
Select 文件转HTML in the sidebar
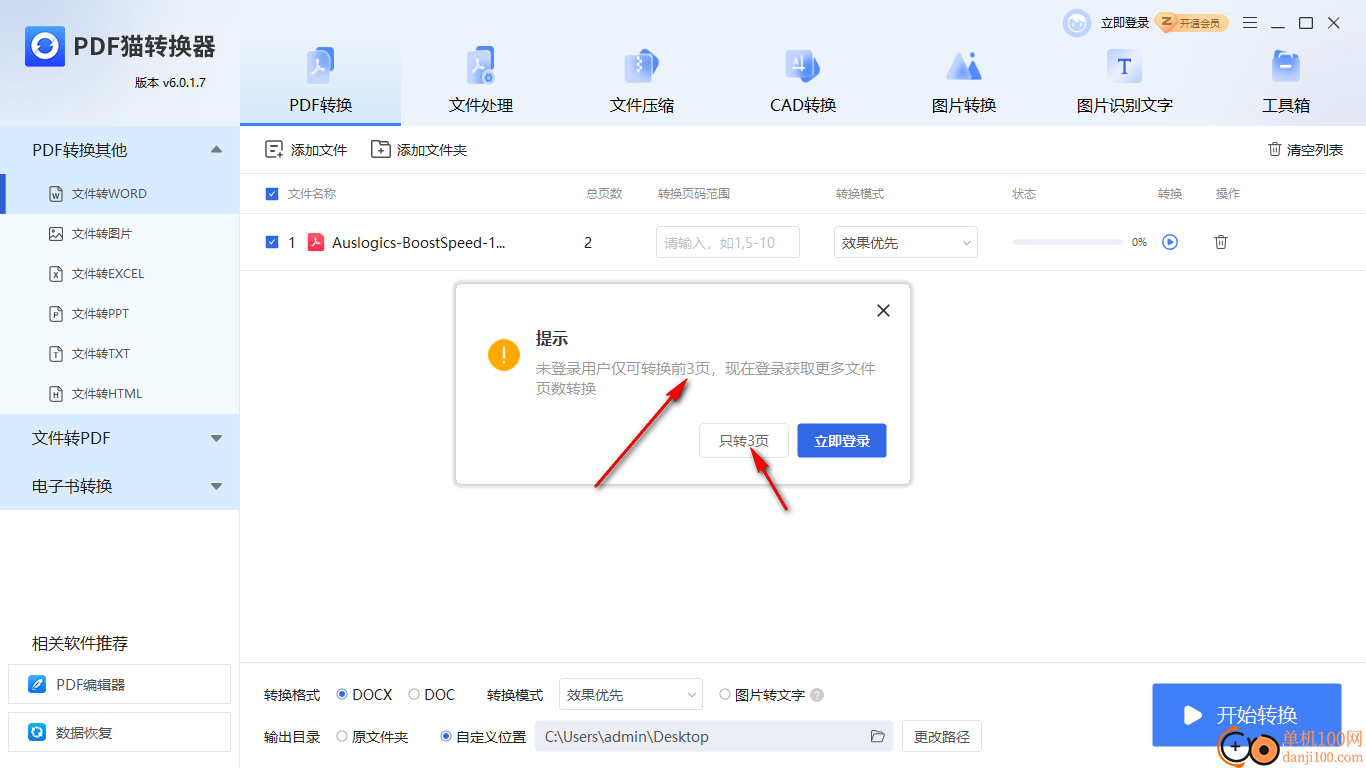tap(120, 394)
